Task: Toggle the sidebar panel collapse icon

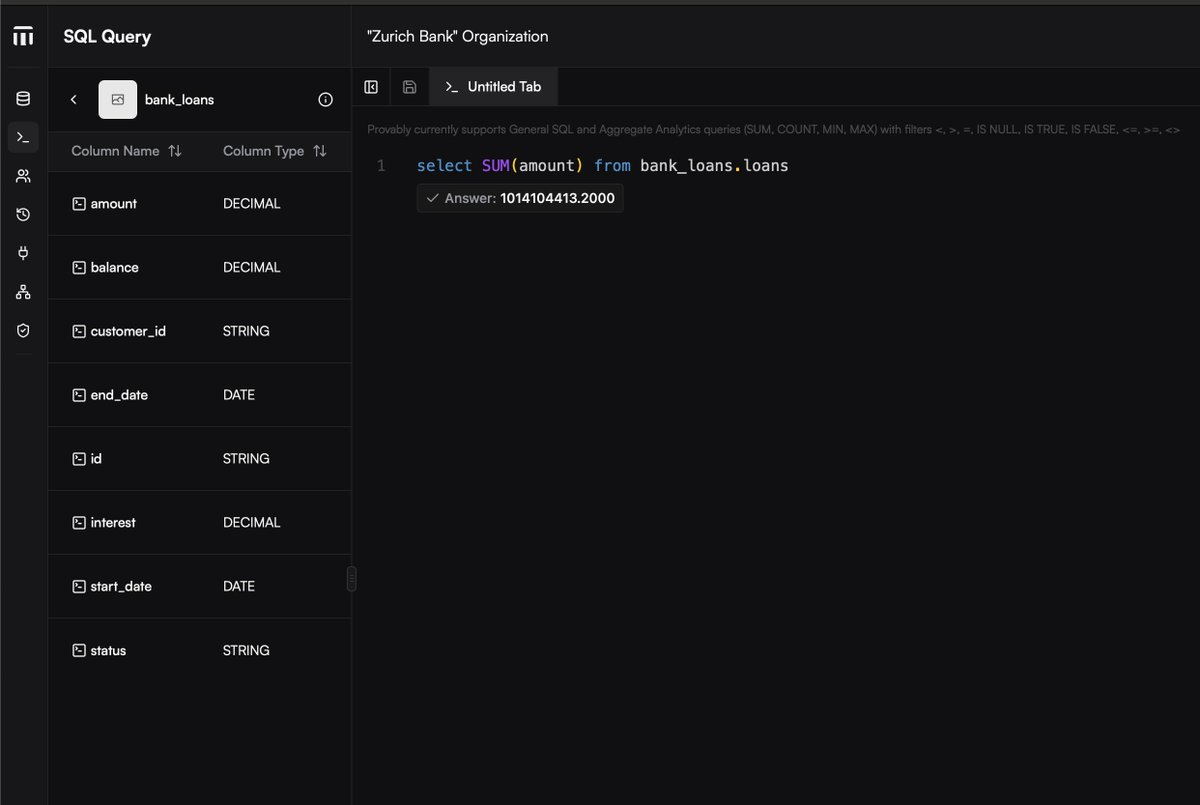Action: (371, 87)
